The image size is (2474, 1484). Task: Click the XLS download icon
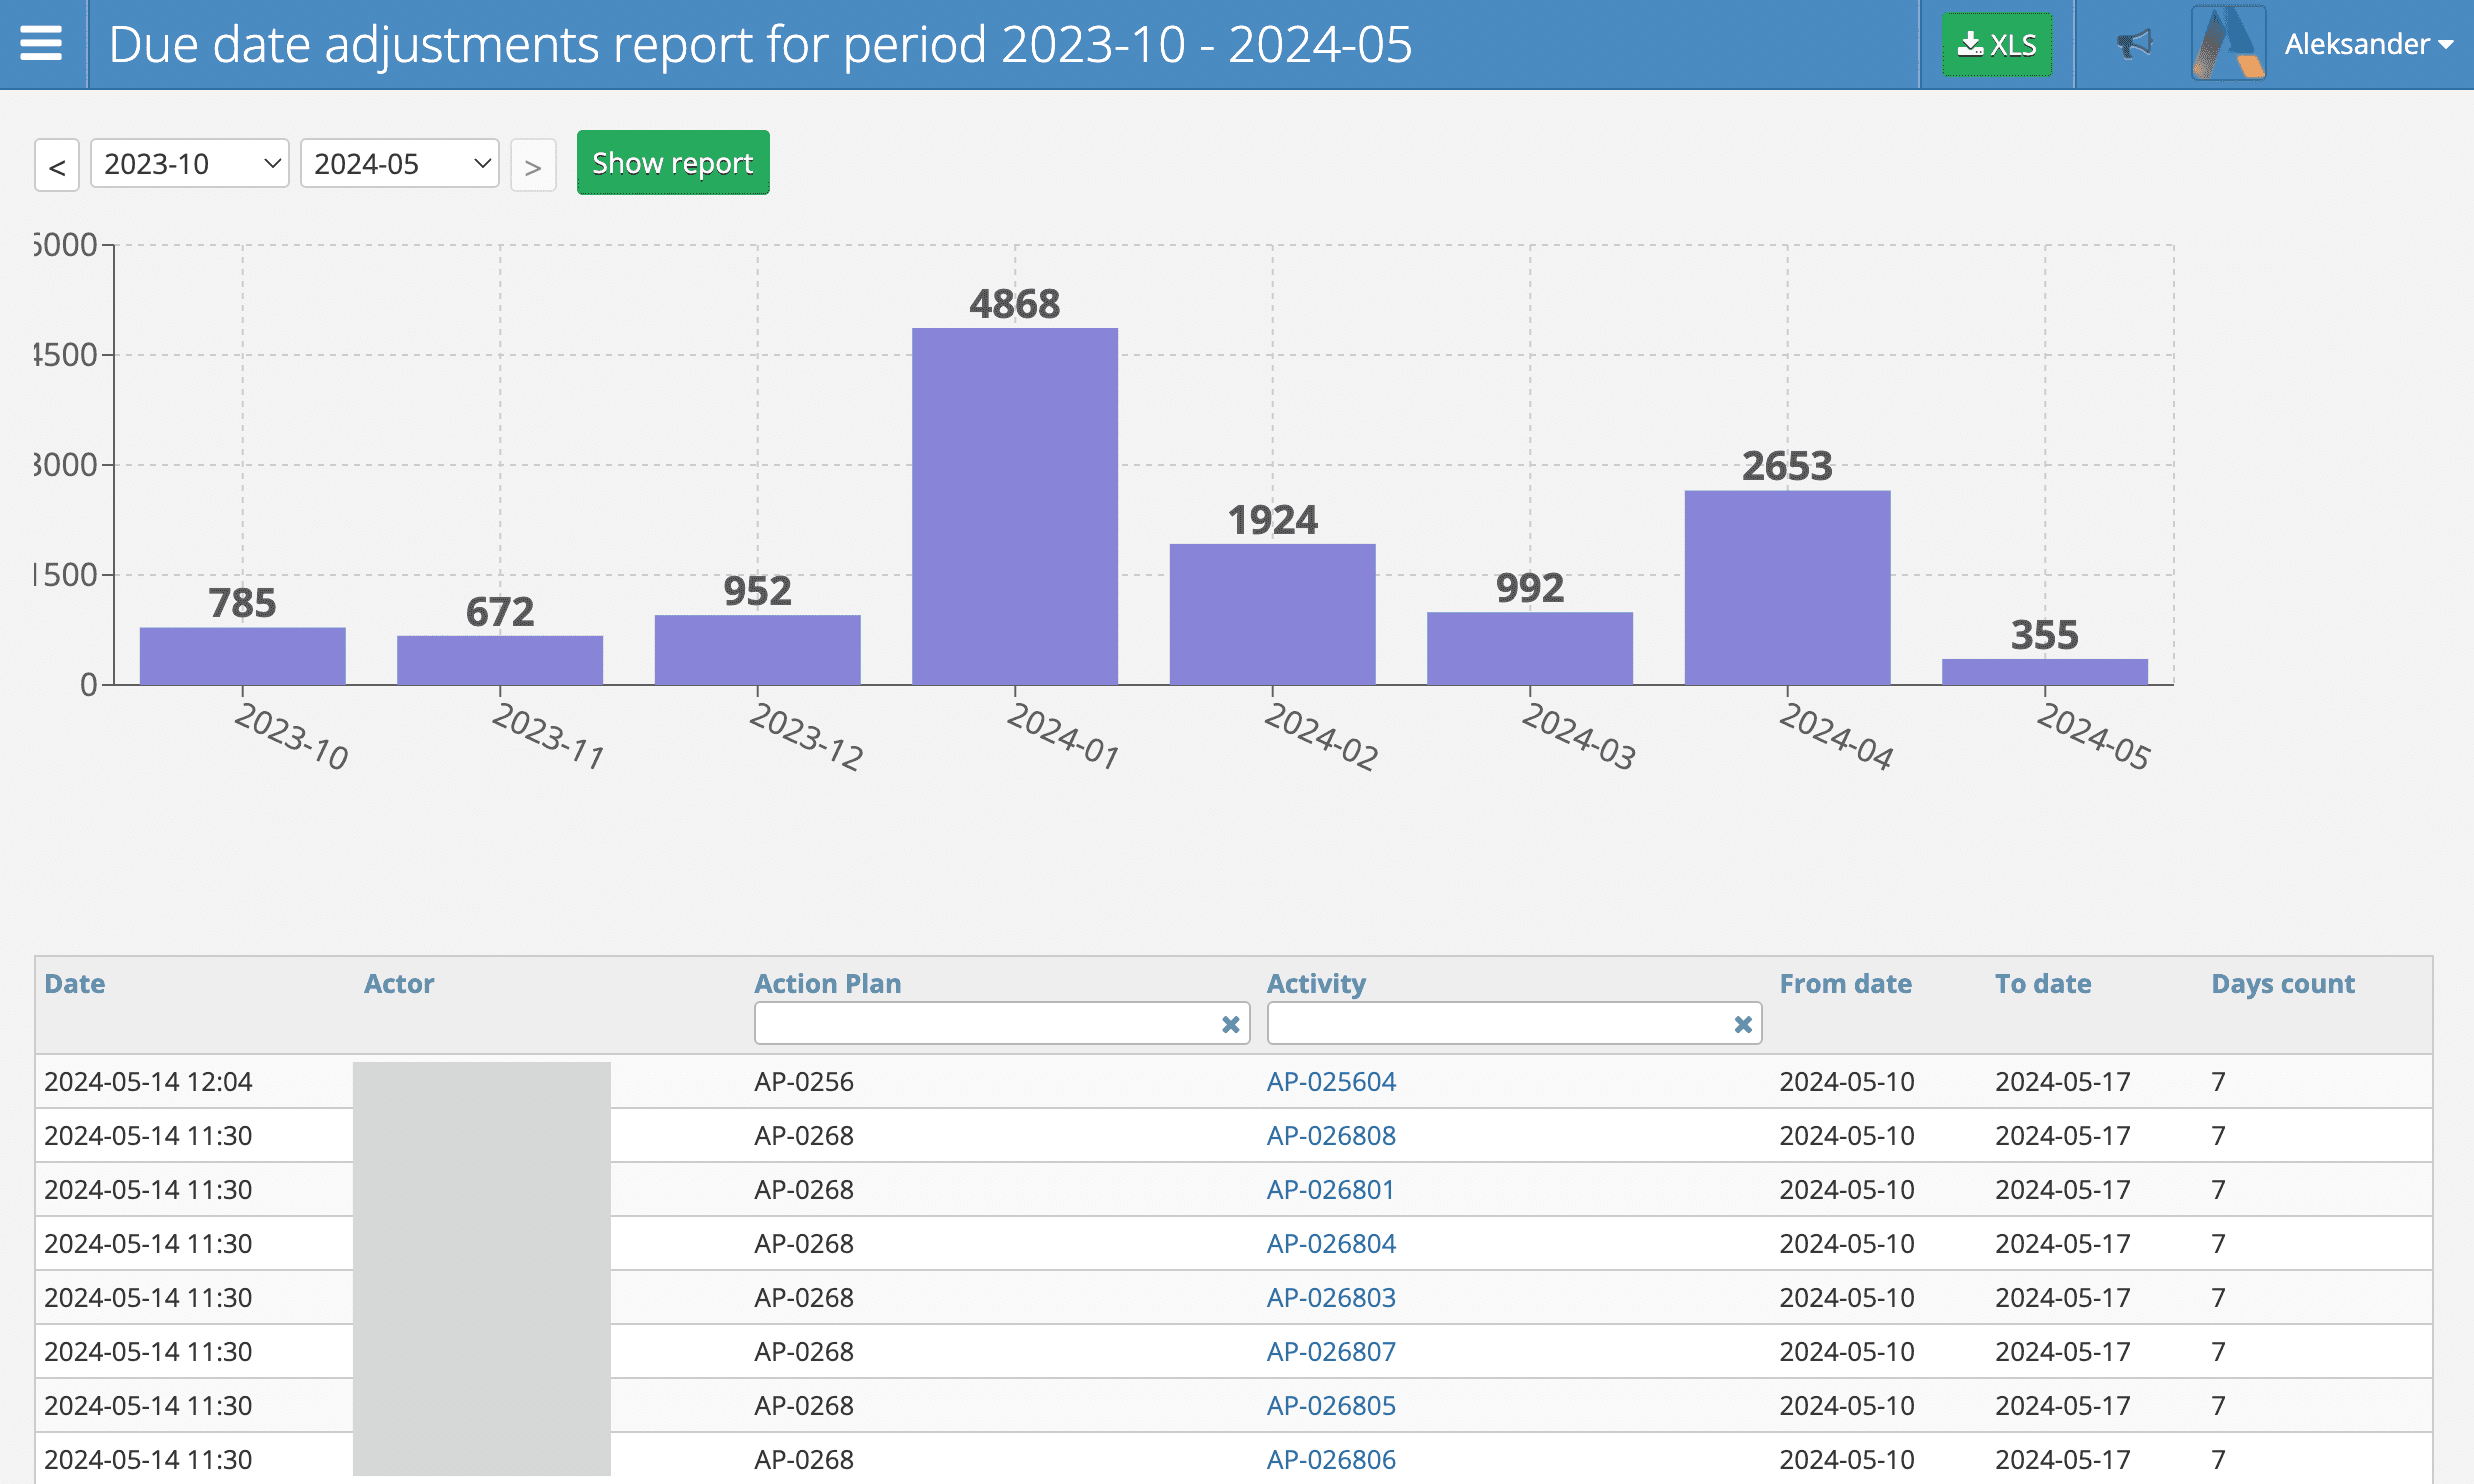point(1990,42)
